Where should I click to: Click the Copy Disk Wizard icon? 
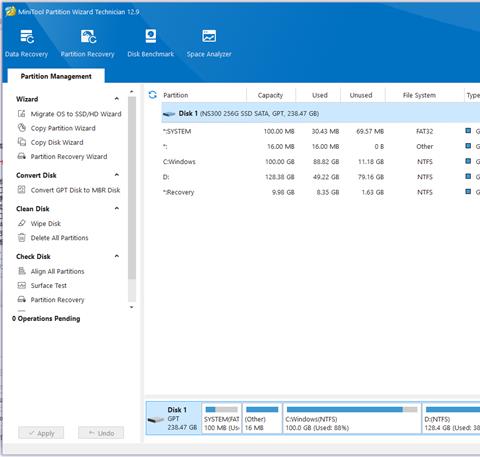(x=22, y=142)
